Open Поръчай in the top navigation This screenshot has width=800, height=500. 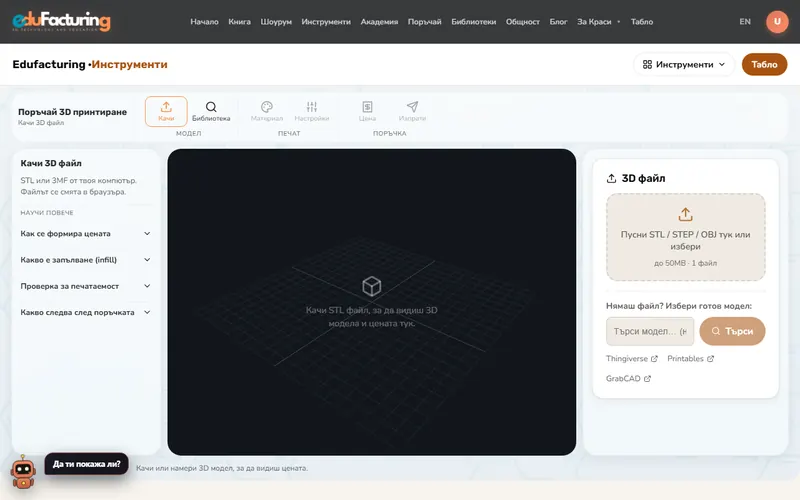pos(424,21)
